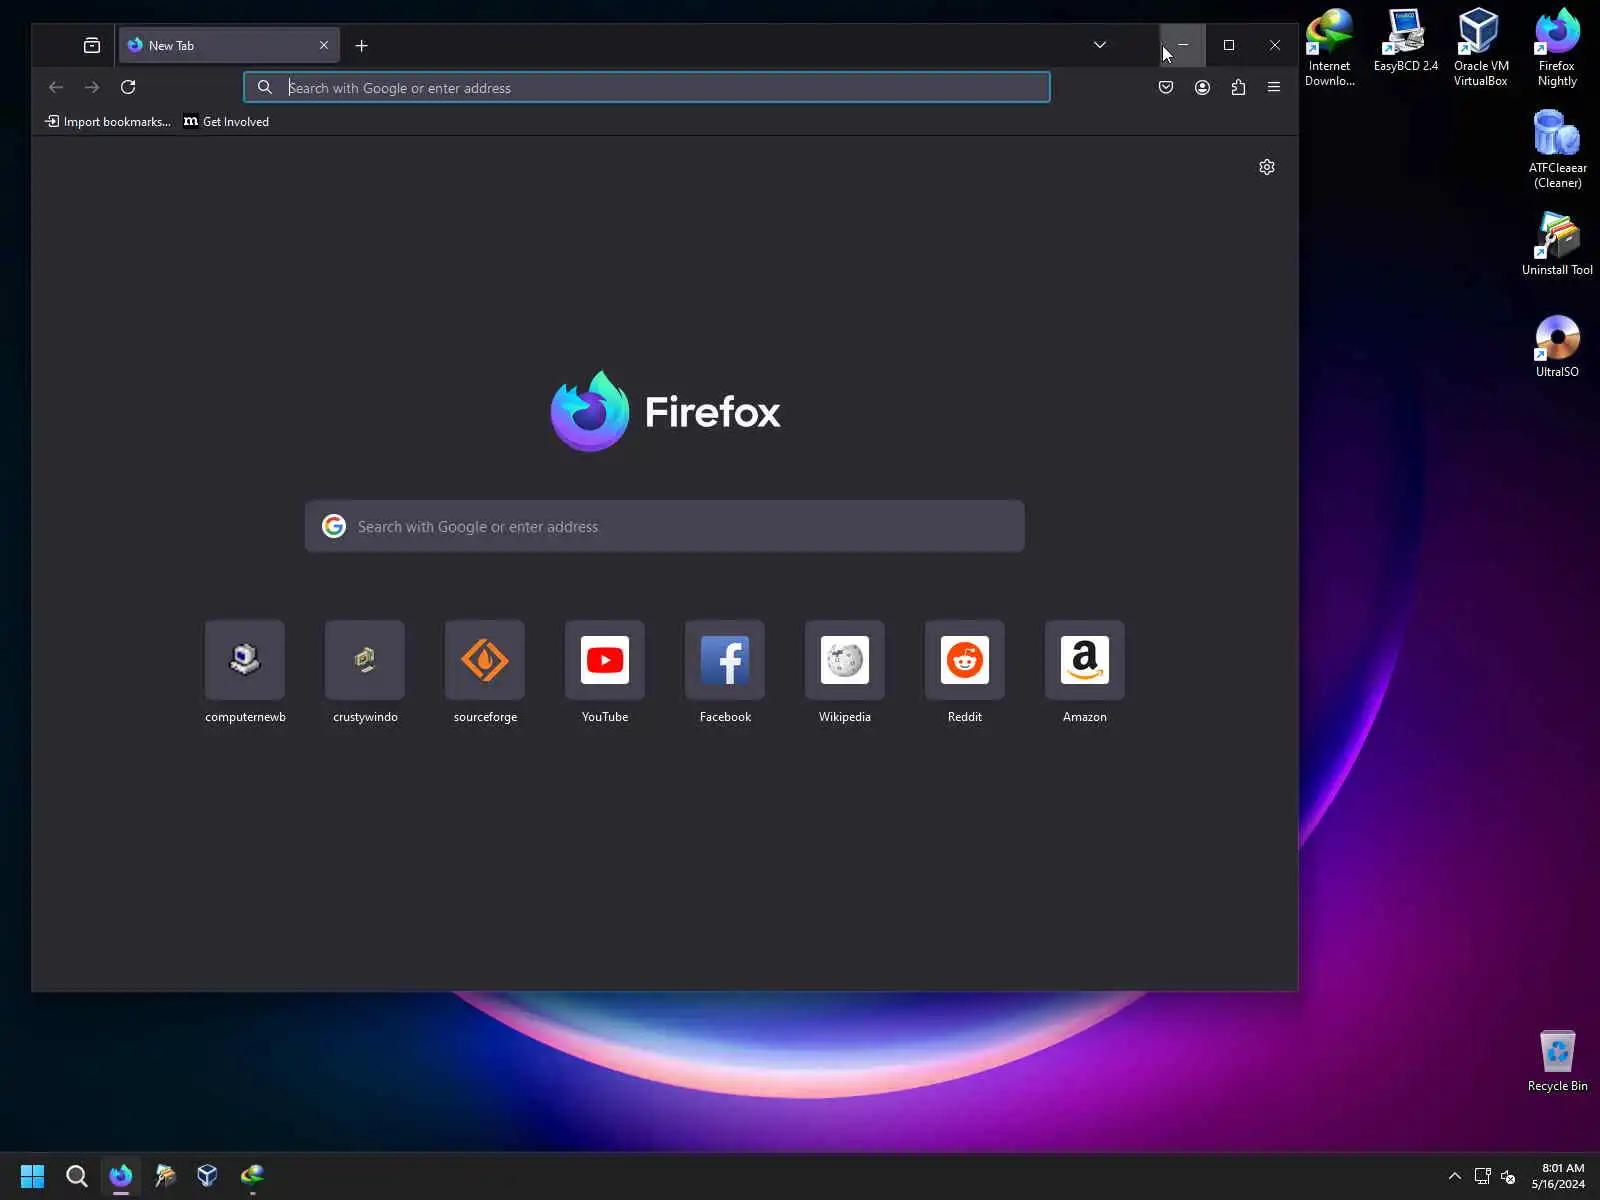This screenshot has width=1600, height=1200.
Task: Open the Extensions panel
Action: 1238,87
